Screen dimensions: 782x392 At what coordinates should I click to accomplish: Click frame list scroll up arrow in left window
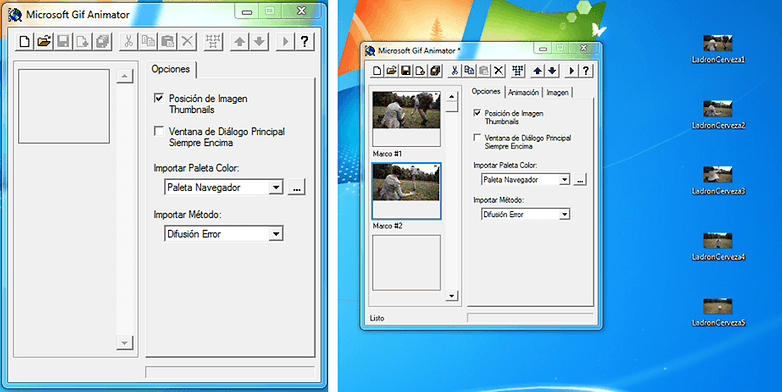[125, 76]
